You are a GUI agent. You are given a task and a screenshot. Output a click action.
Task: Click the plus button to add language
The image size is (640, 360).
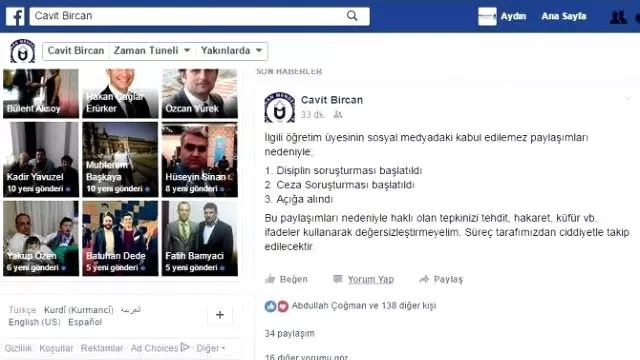click(x=220, y=315)
